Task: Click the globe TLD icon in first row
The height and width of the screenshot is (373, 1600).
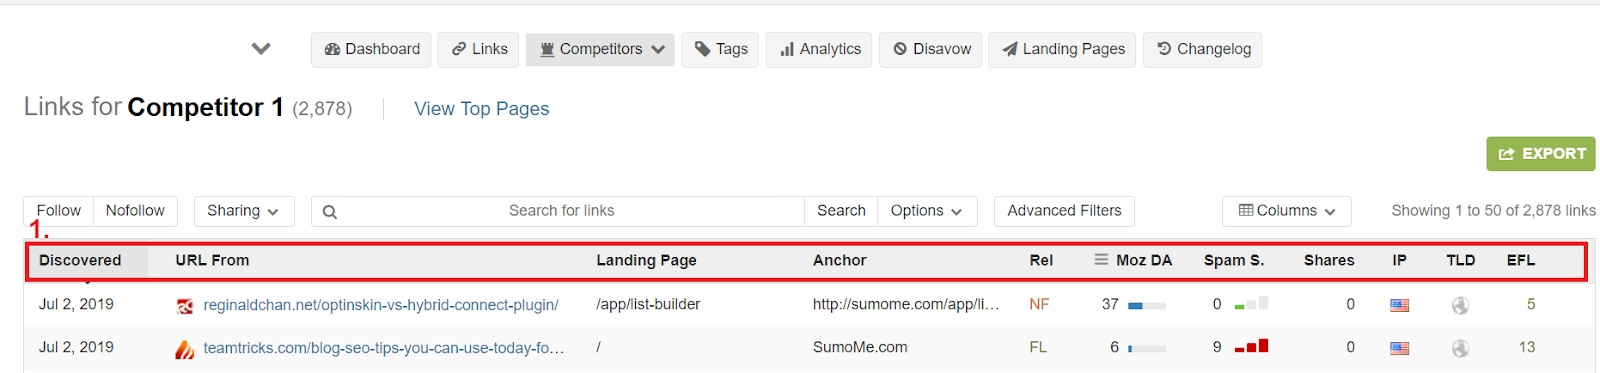Action: 1461,305
